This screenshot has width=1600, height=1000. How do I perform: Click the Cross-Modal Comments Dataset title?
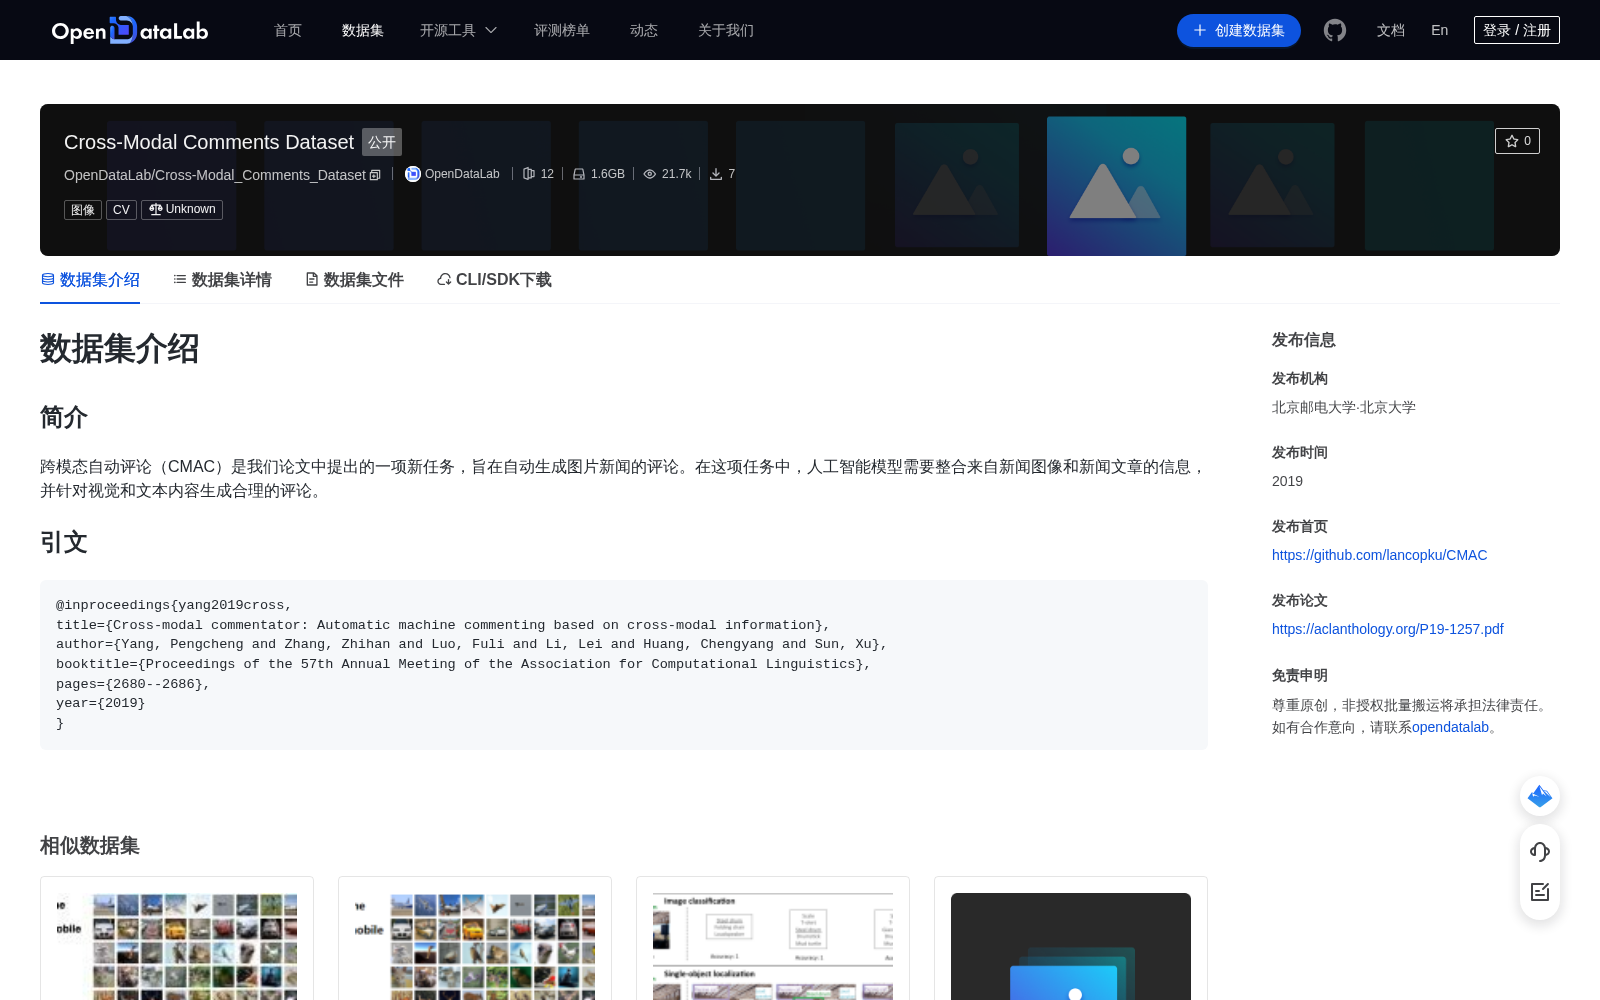click(209, 142)
